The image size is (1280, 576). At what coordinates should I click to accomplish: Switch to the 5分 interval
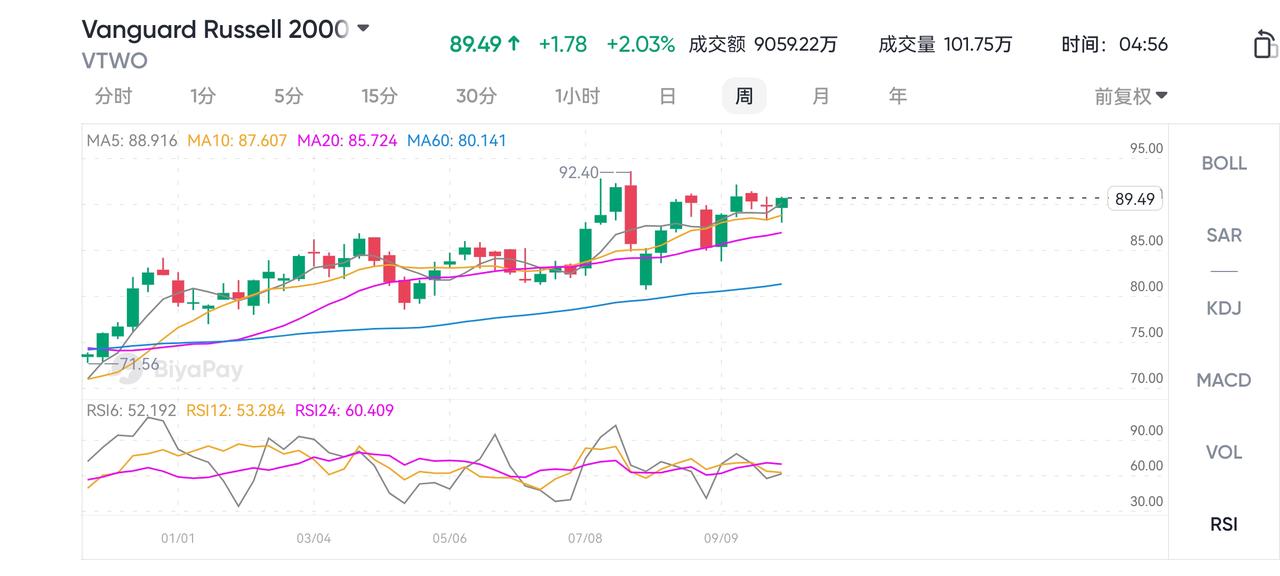coord(288,96)
